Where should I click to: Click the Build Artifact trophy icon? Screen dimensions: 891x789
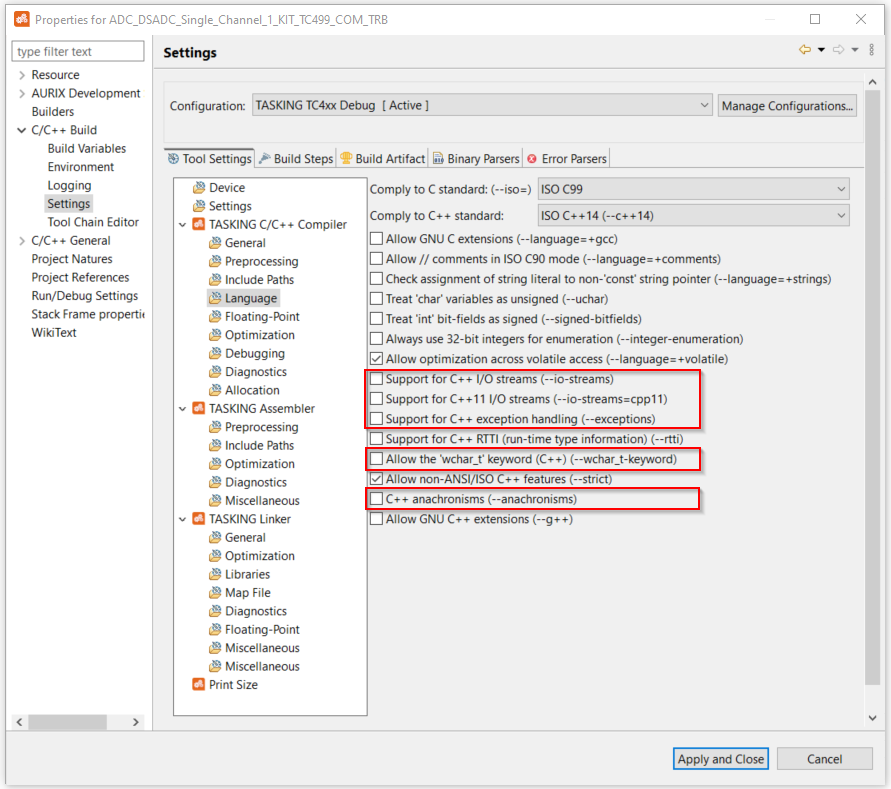[346, 158]
